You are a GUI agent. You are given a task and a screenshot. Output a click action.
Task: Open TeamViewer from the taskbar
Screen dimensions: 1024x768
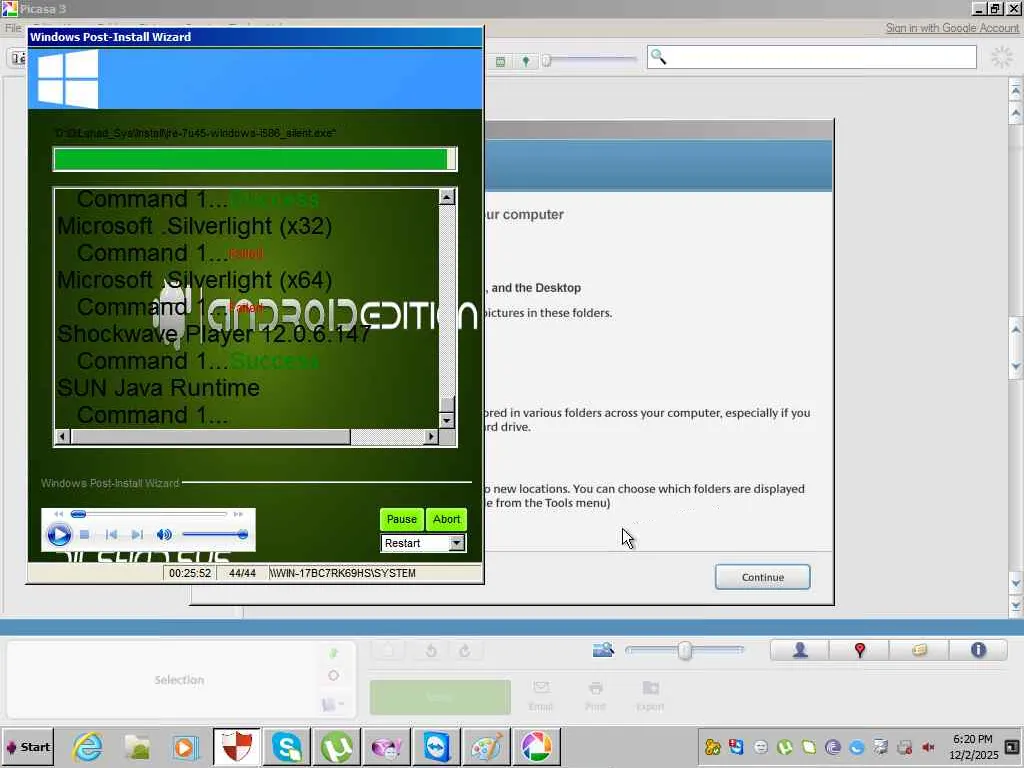coord(436,747)
